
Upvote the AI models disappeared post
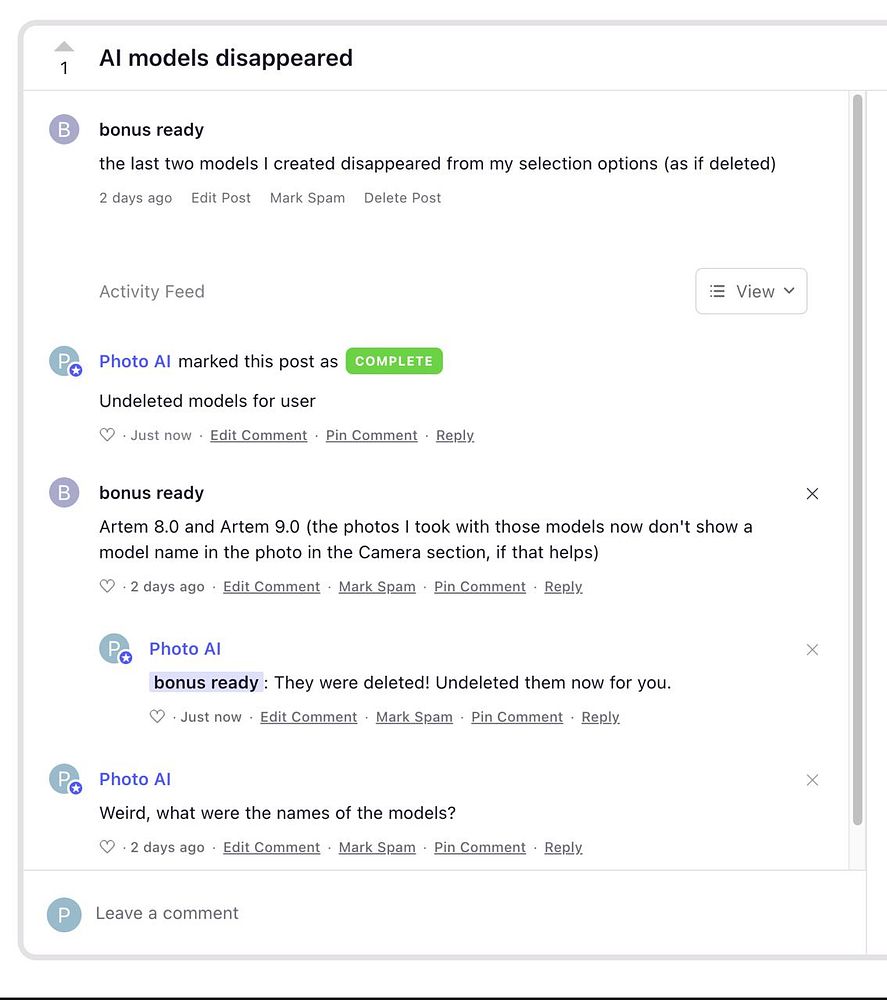pyautogui.click(x=64, y=47)
